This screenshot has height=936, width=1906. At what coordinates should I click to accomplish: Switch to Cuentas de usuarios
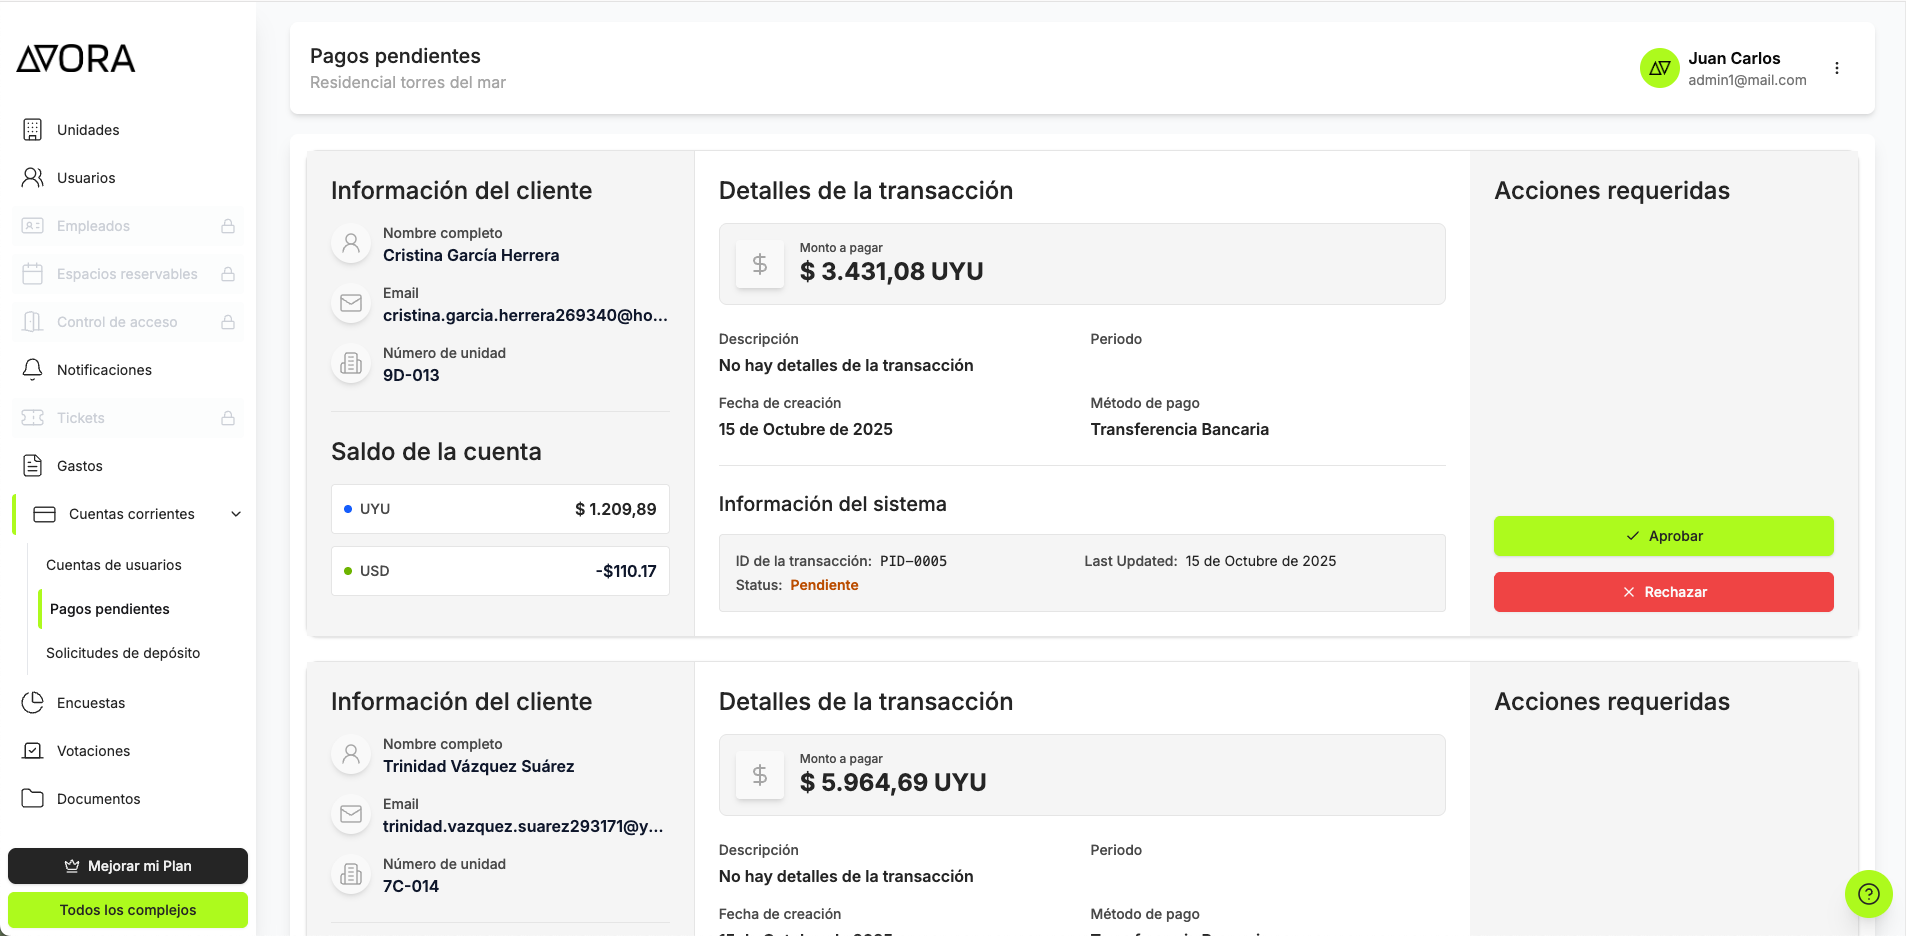(x=113, y=564)
